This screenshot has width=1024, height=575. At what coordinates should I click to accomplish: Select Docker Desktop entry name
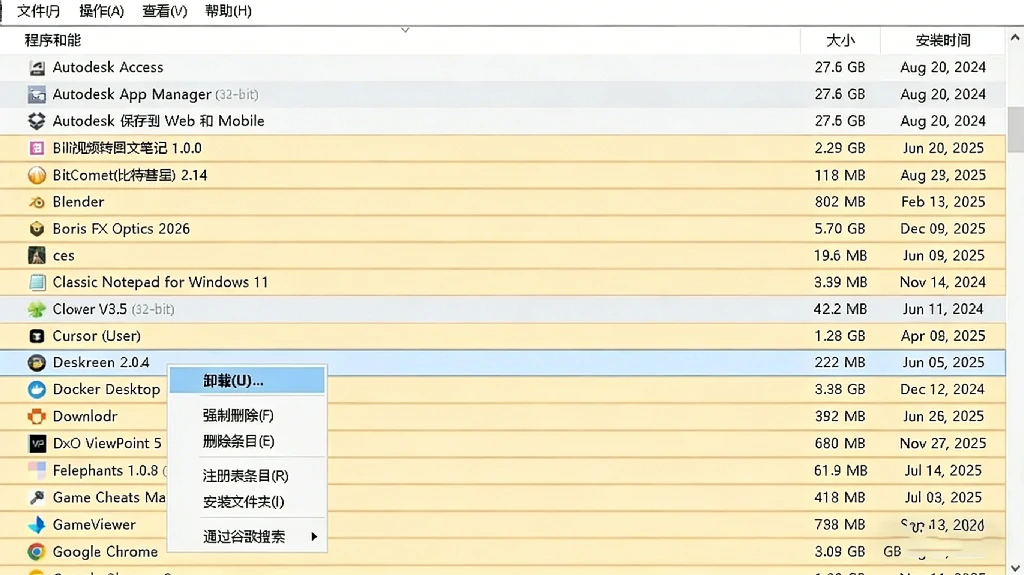(x=106, y=389)
